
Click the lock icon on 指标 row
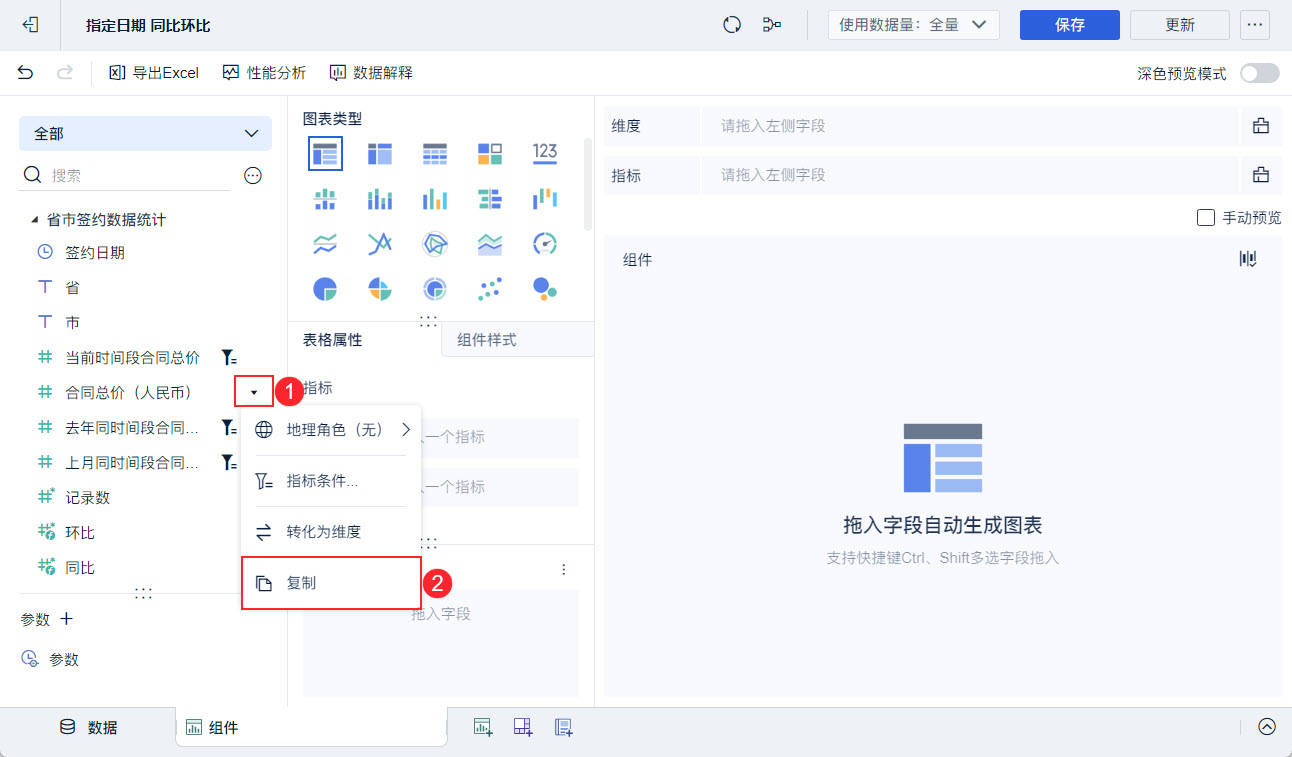click(1261, 175)
